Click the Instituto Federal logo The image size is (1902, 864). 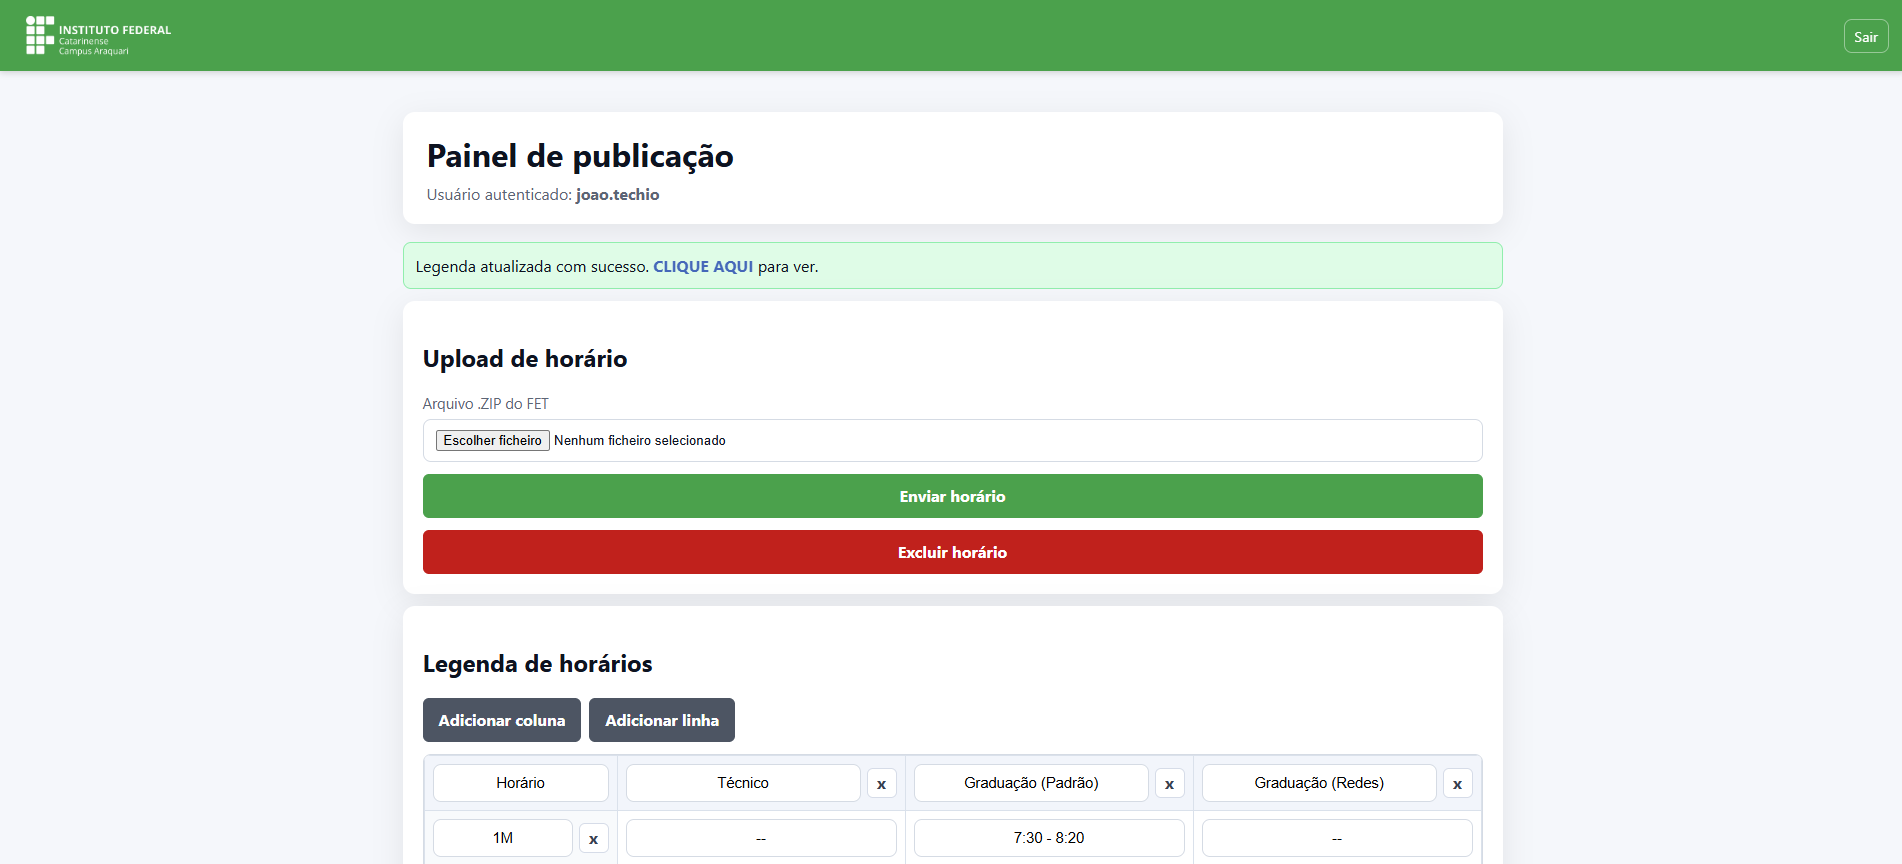[x=98, y=36]
